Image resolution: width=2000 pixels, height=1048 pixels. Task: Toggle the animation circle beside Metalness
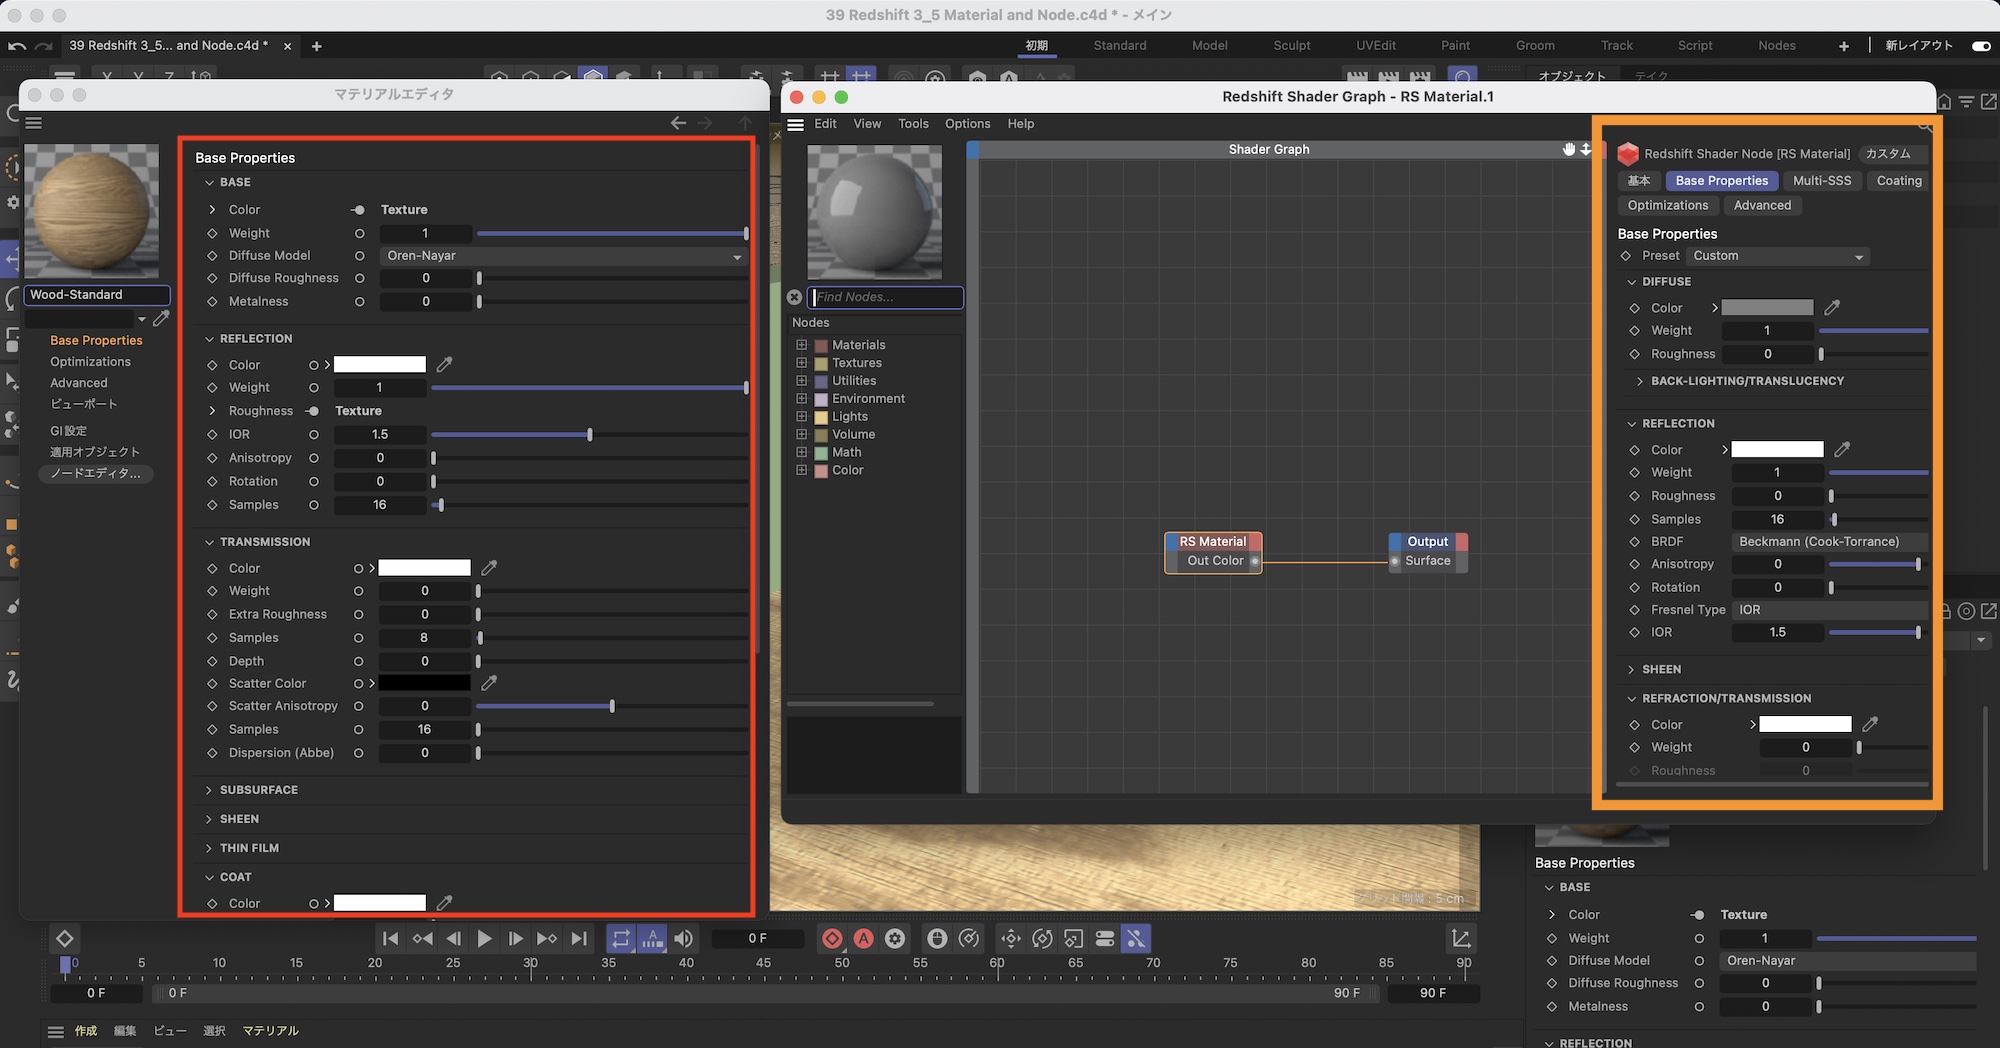[359, 302]
